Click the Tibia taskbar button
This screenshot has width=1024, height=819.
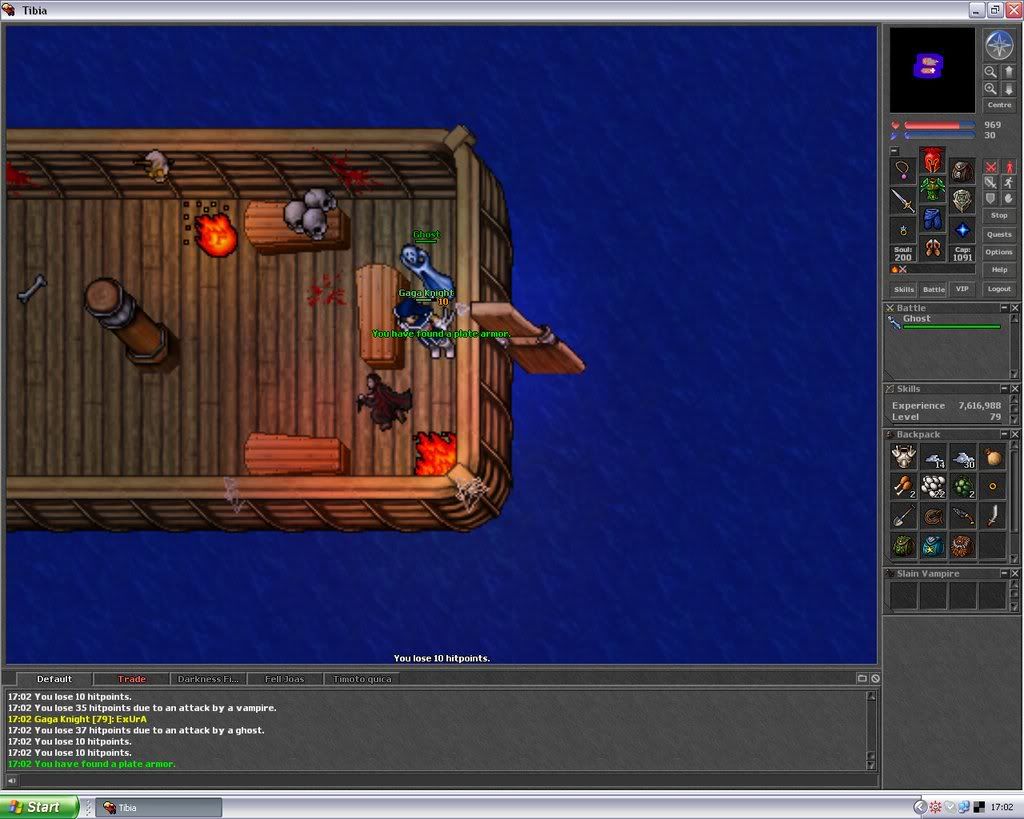(x=159, y=808)
